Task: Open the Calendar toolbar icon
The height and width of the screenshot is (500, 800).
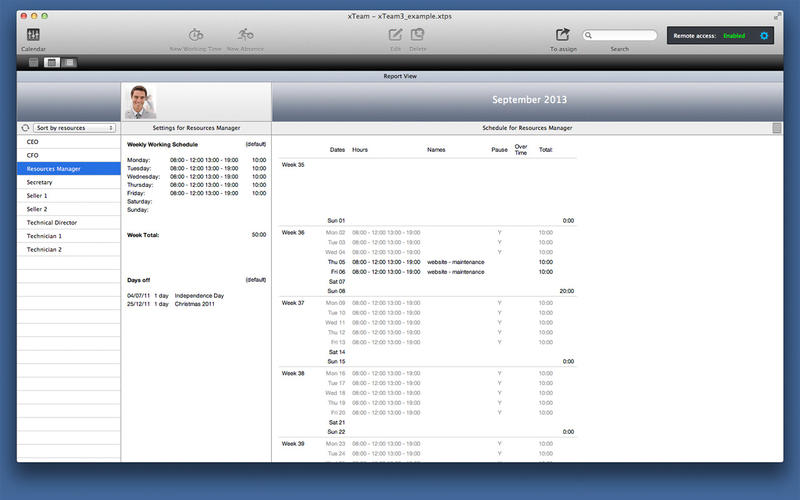Action: 33,35
